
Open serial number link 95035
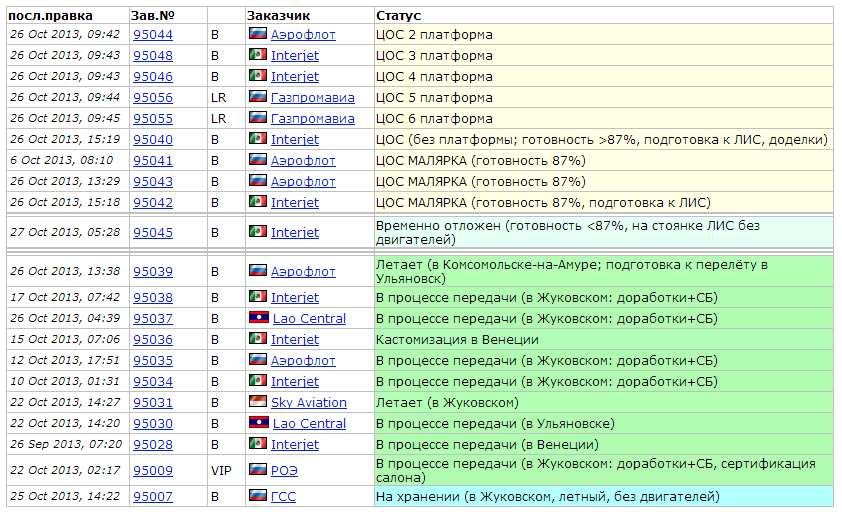(153, 360)
